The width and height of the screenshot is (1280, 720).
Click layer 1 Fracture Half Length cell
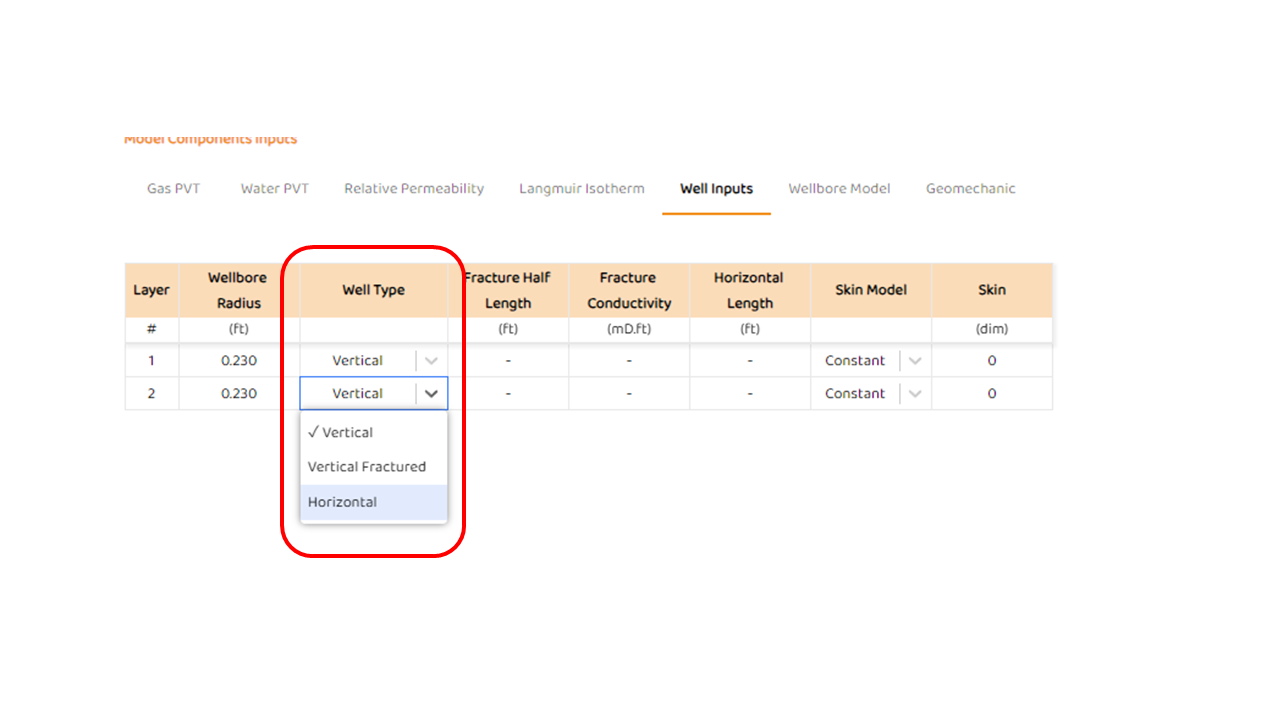pyautogui.click(x=508, y=361)
